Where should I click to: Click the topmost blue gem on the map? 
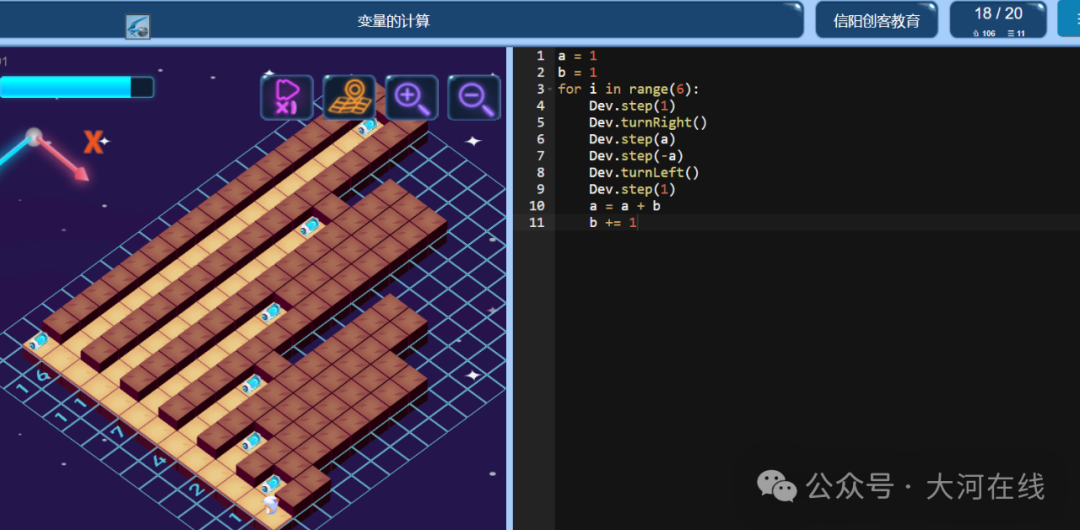[366, 127]
